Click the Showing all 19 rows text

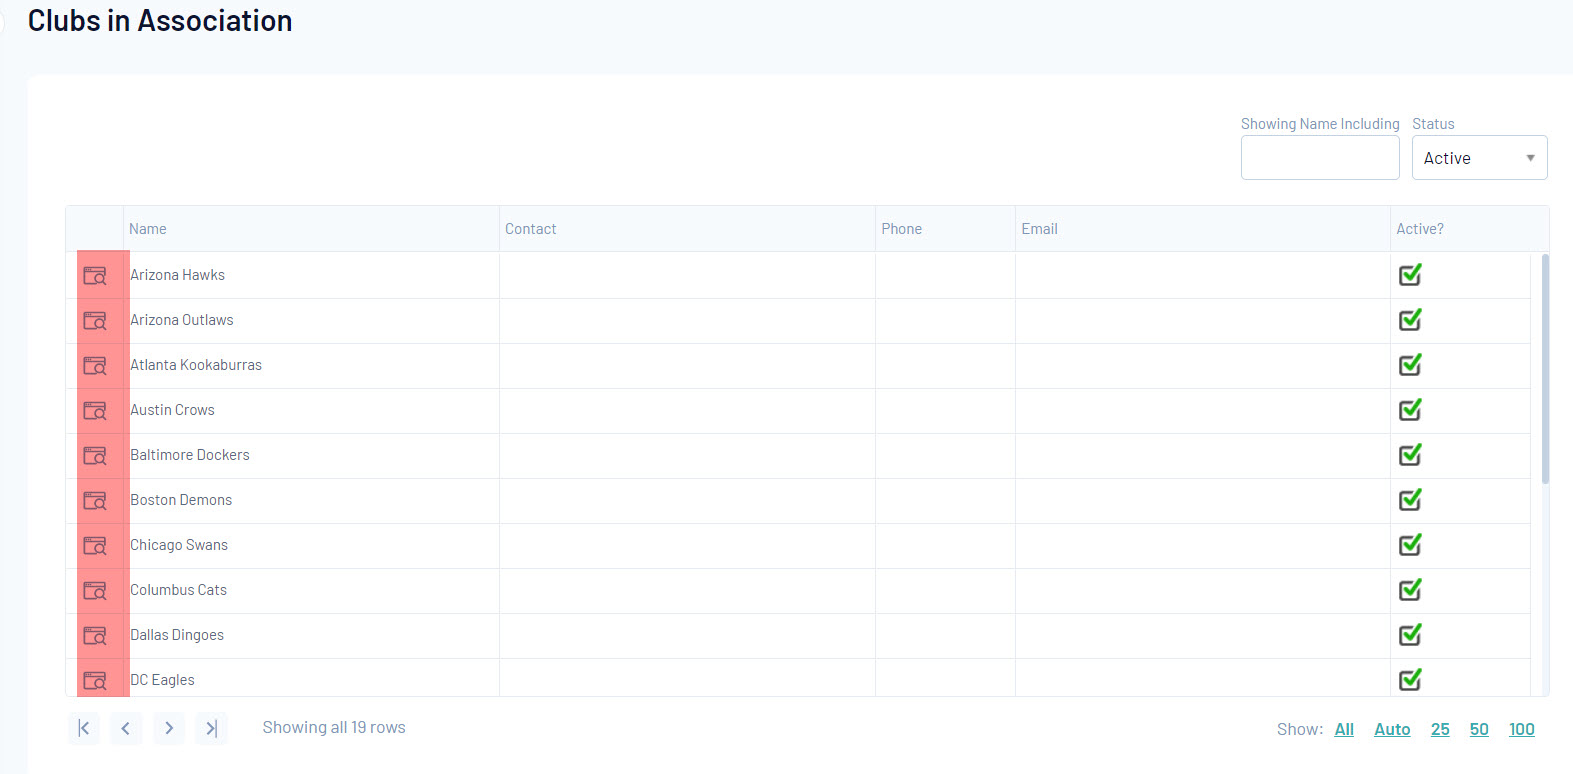tap(334, 728)
